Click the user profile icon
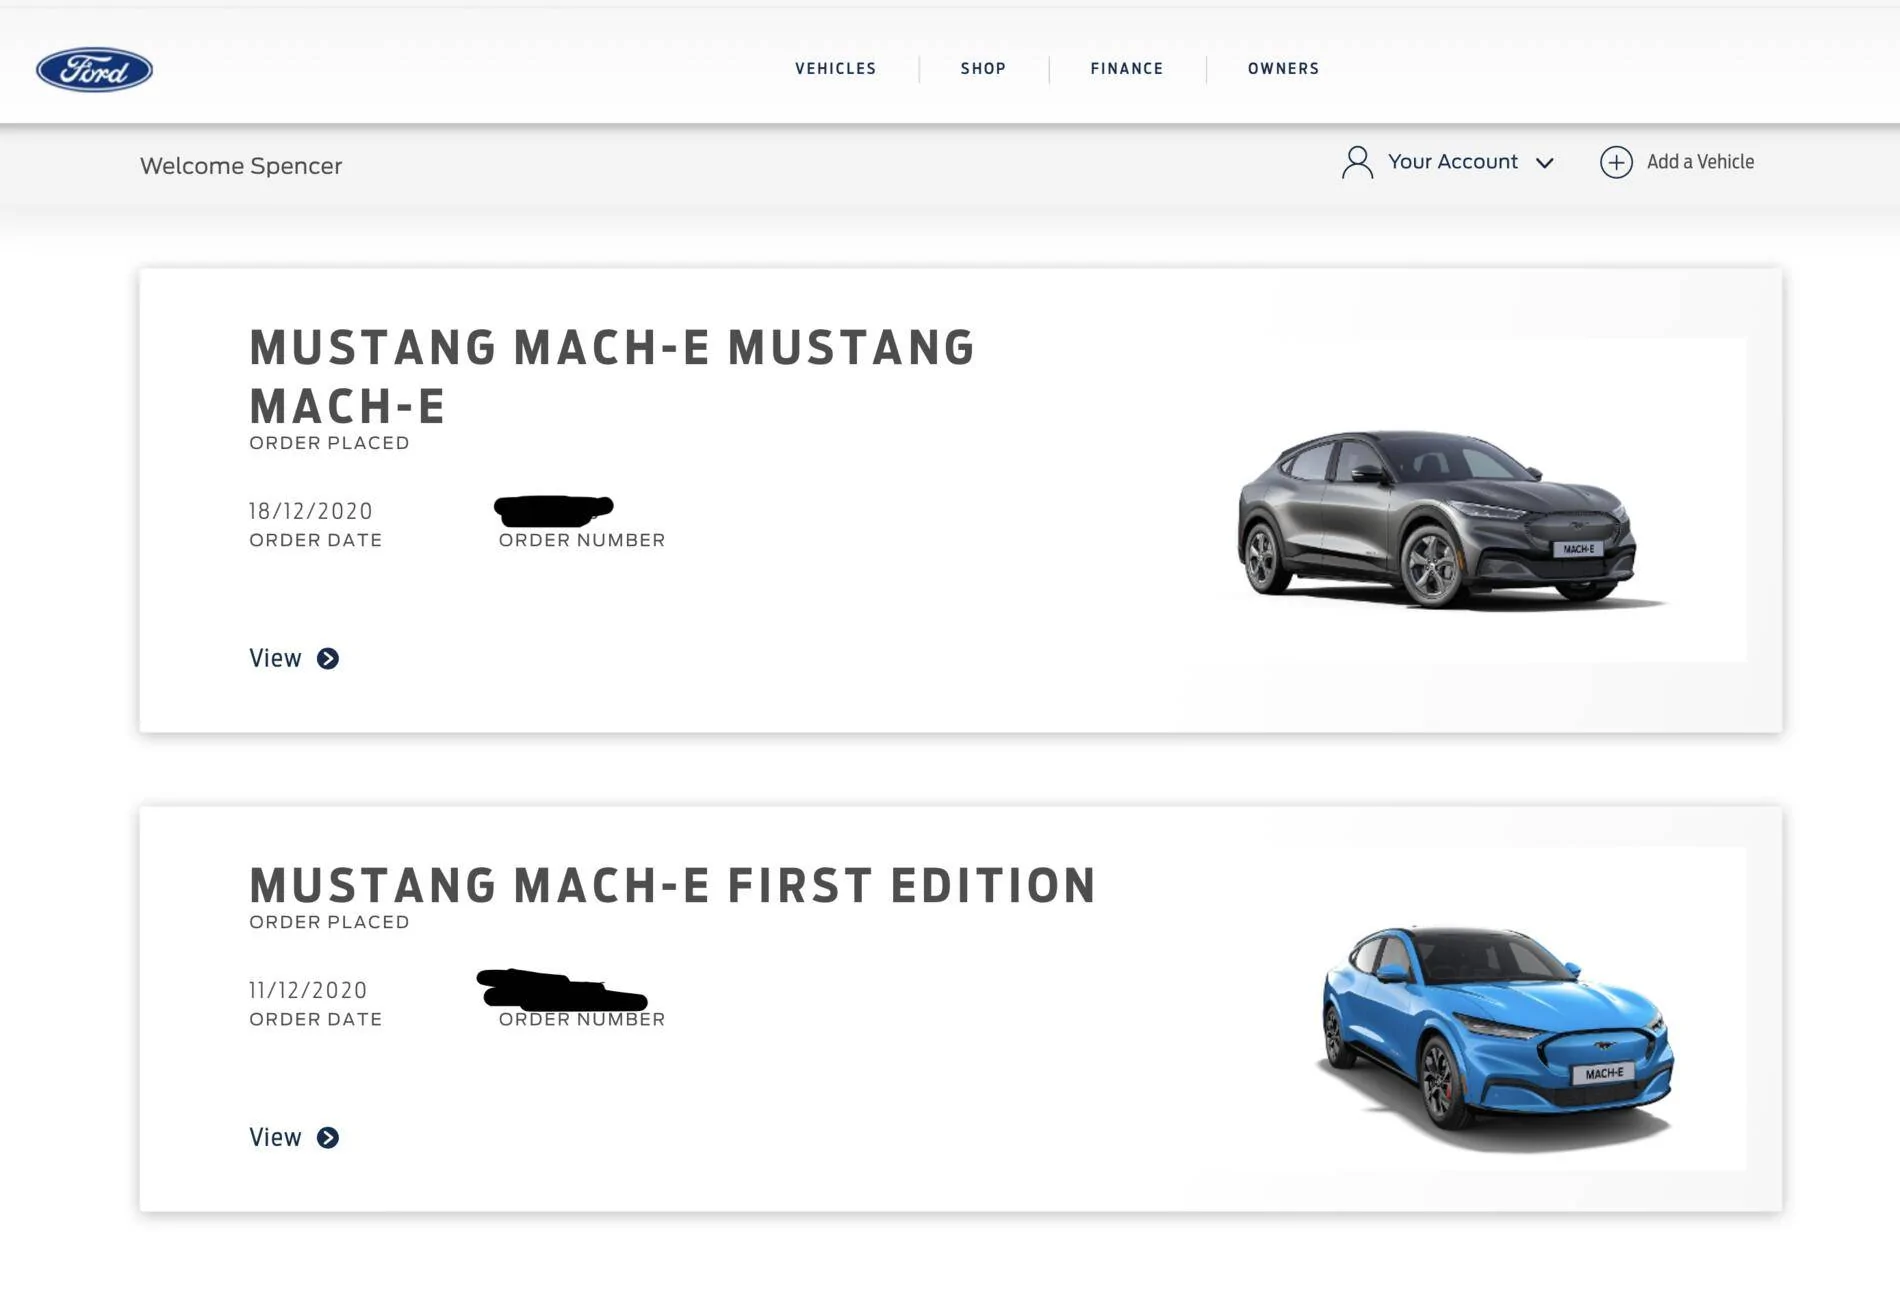The image size is (1900, 1291). pyautogui.click(x=1357, y=162)
